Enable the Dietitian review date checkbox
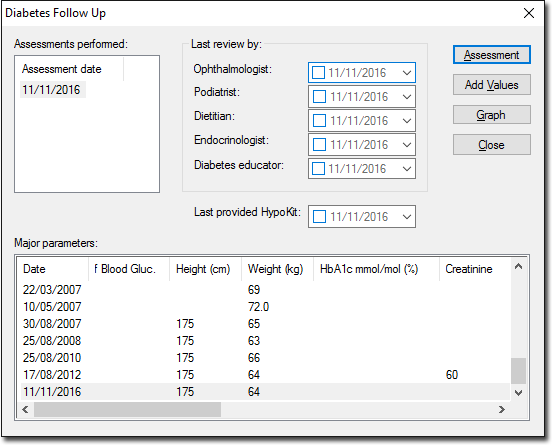552x445 pixels. click(x=319, y=121)
